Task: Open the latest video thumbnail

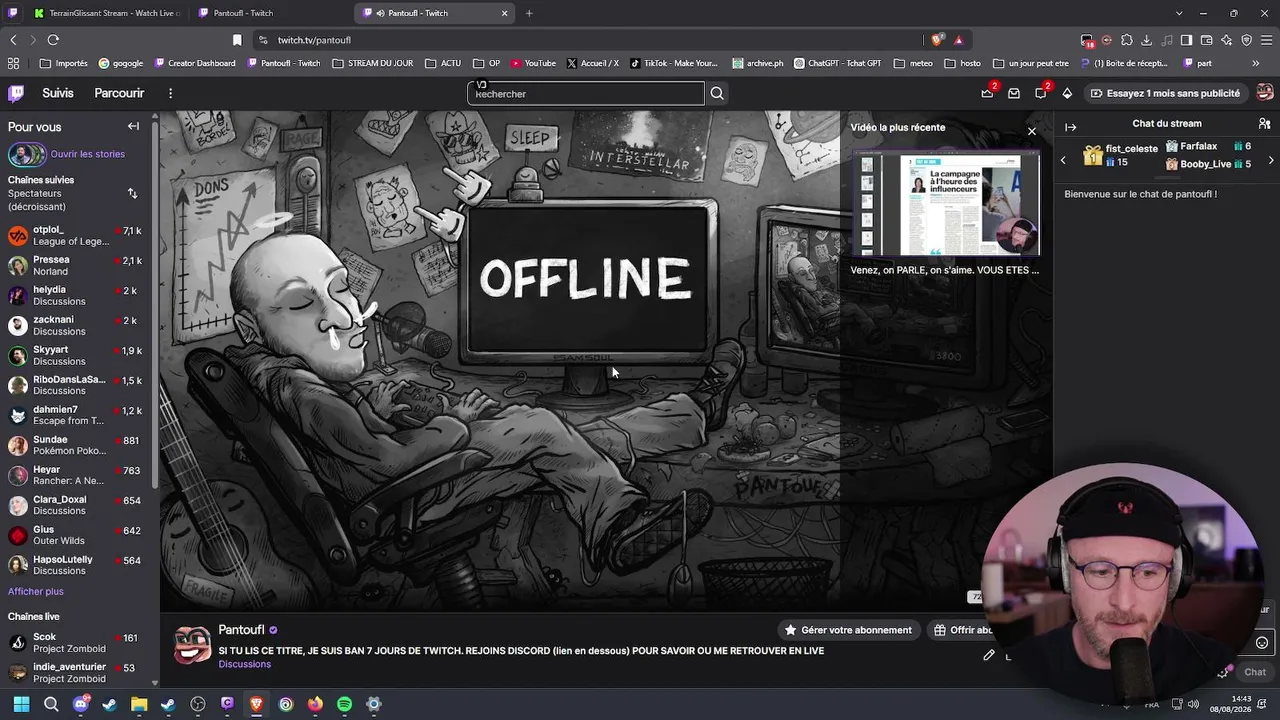Action: [946, 205]
